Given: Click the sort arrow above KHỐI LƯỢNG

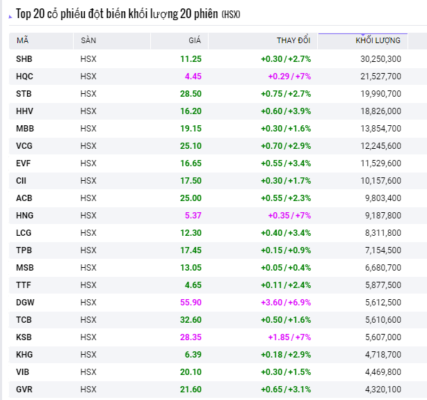Looking at the screenshot, I should (363, 34).
